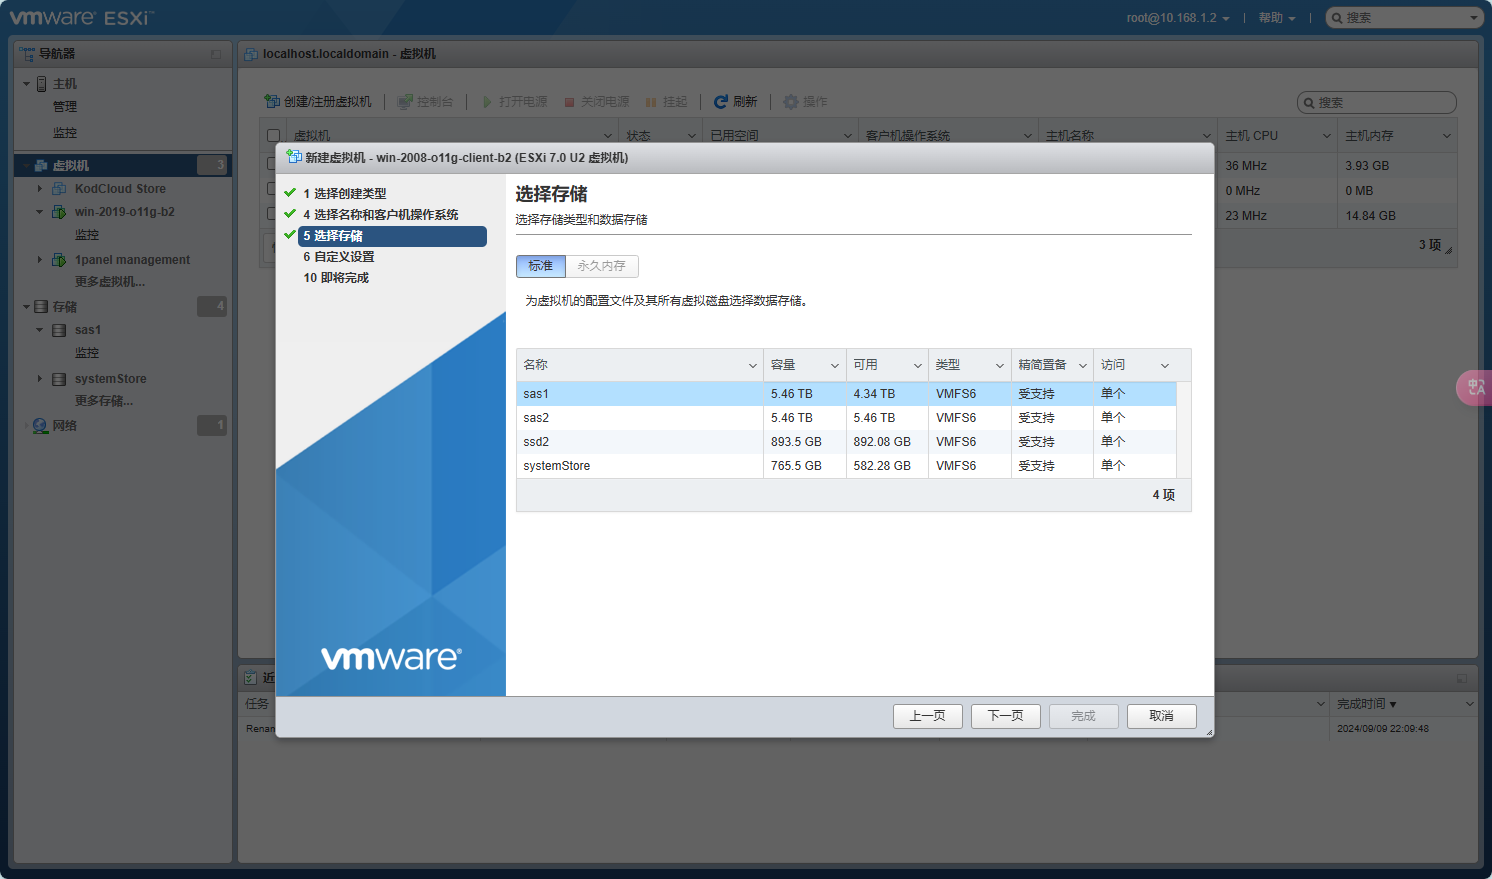The height and width of the screenshot is (879, 1492).
Task: Click the top-right global search field
Action: coord(1404,18)
